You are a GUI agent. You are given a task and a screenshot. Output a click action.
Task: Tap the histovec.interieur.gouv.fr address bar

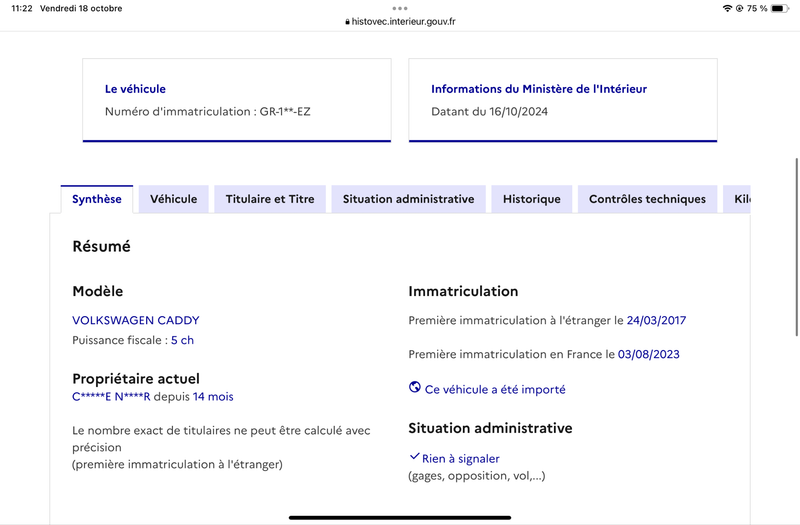click(400, 21)
